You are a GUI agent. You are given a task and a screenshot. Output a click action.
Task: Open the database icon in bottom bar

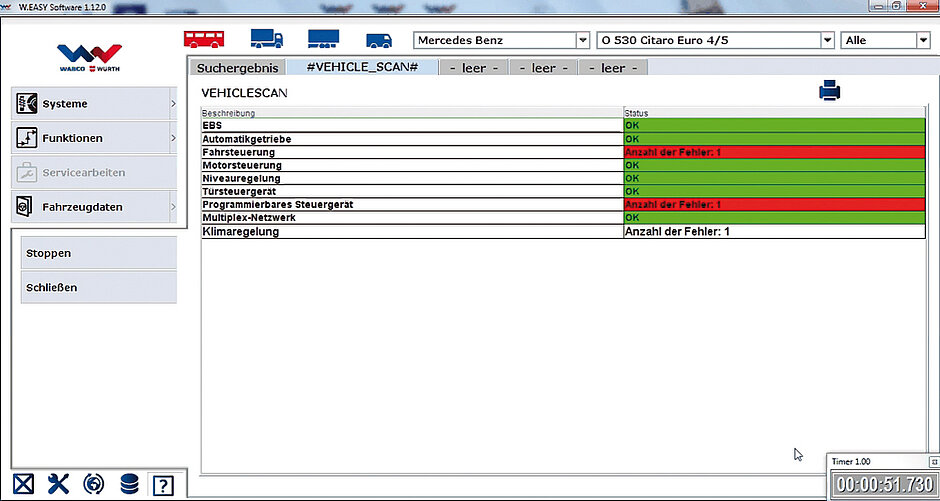click(129, 485)
